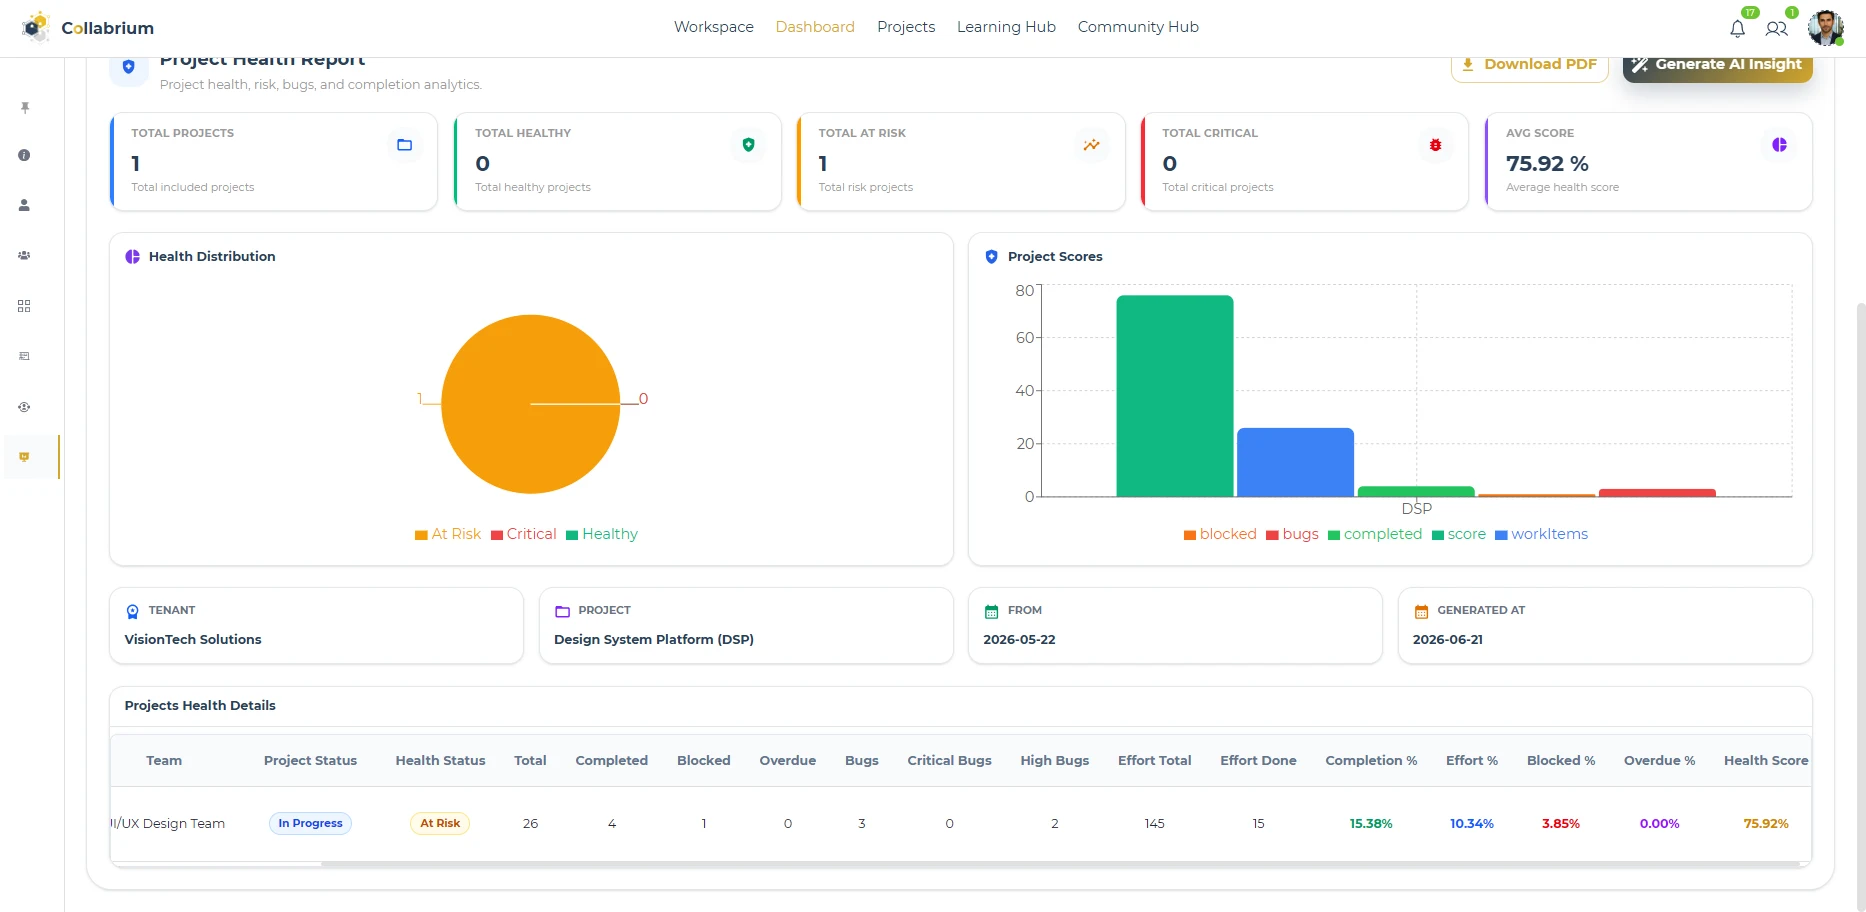1866x912 pixels.
Task: Open Community Hub in the top navigation
Action: [x=1138, y=27]
